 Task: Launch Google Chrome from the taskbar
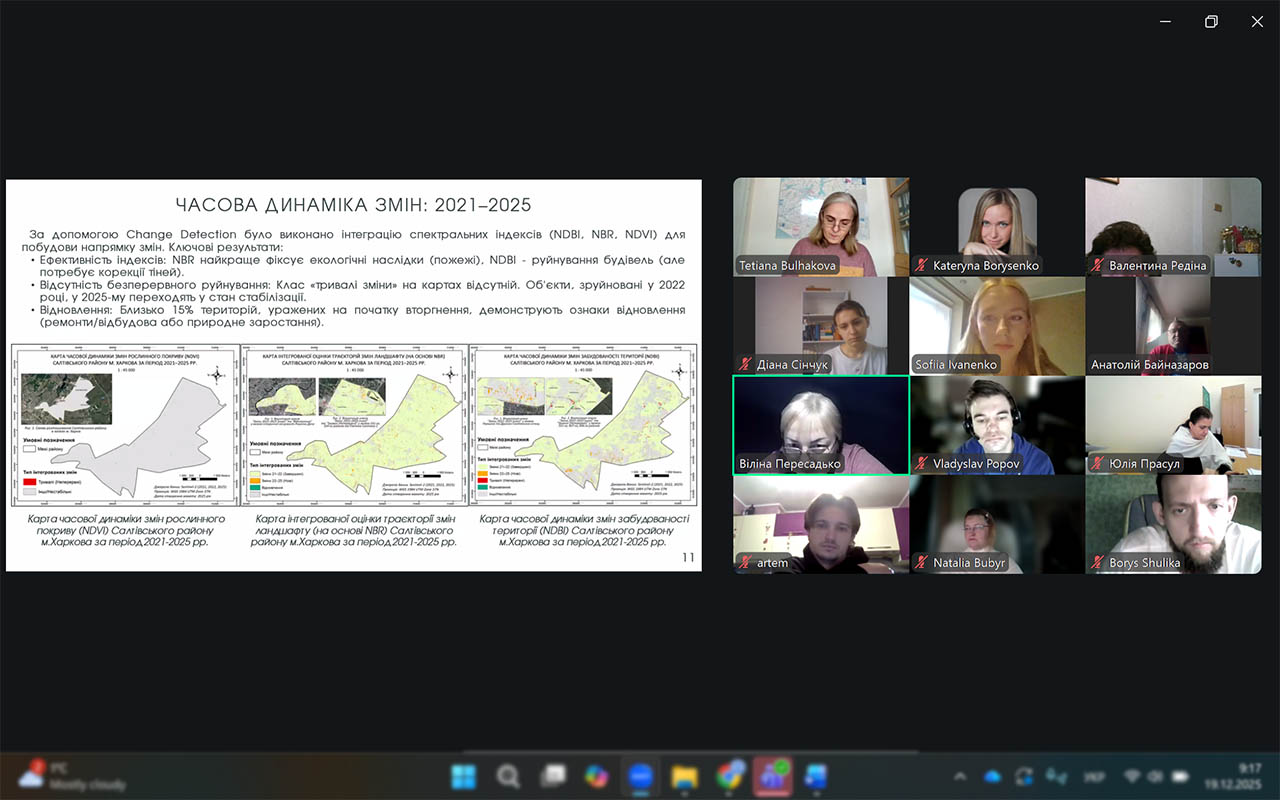729,776
